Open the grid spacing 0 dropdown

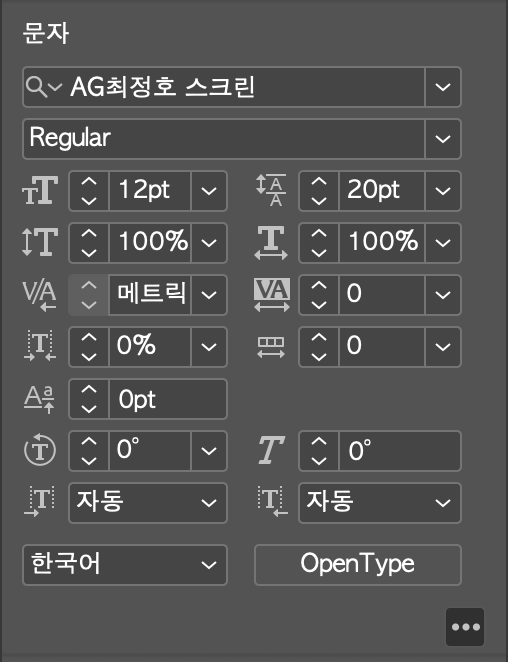[443, 347]
